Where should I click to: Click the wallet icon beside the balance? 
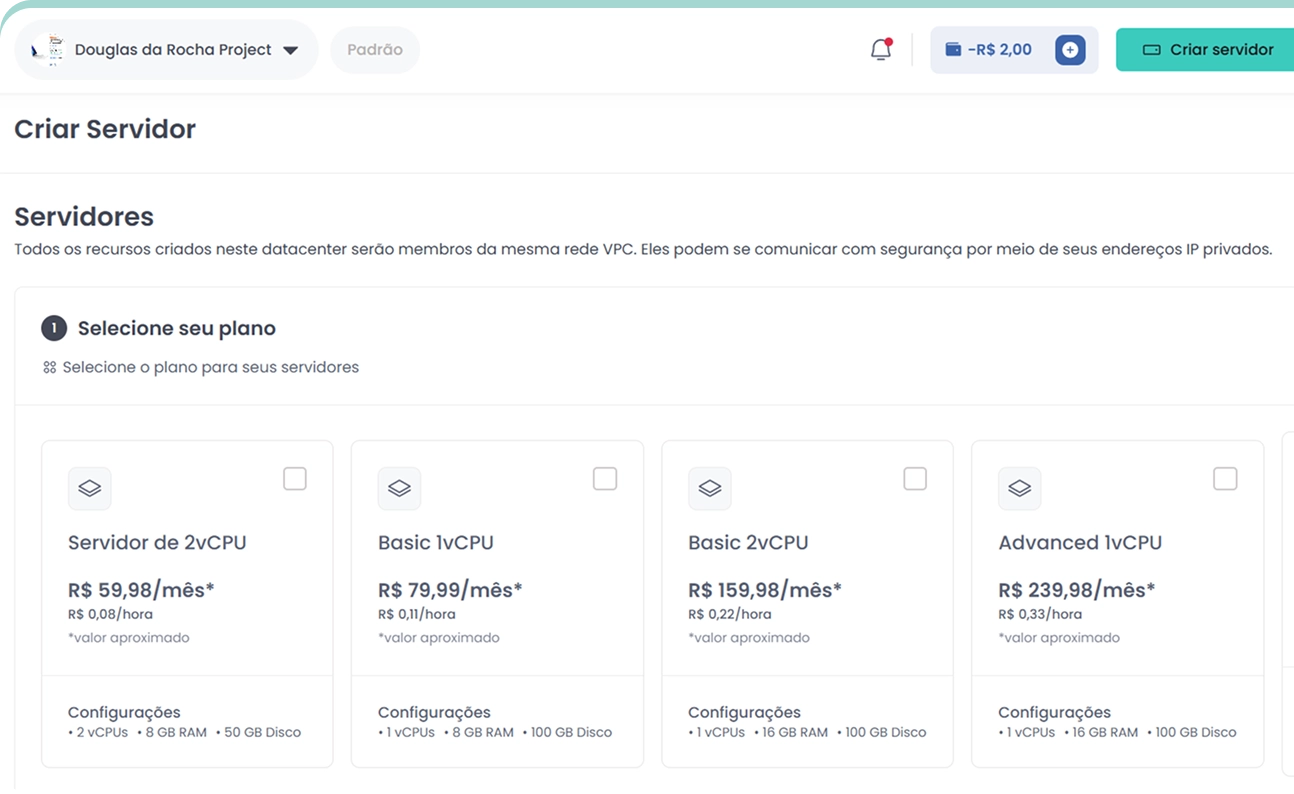tap(953, 49)
